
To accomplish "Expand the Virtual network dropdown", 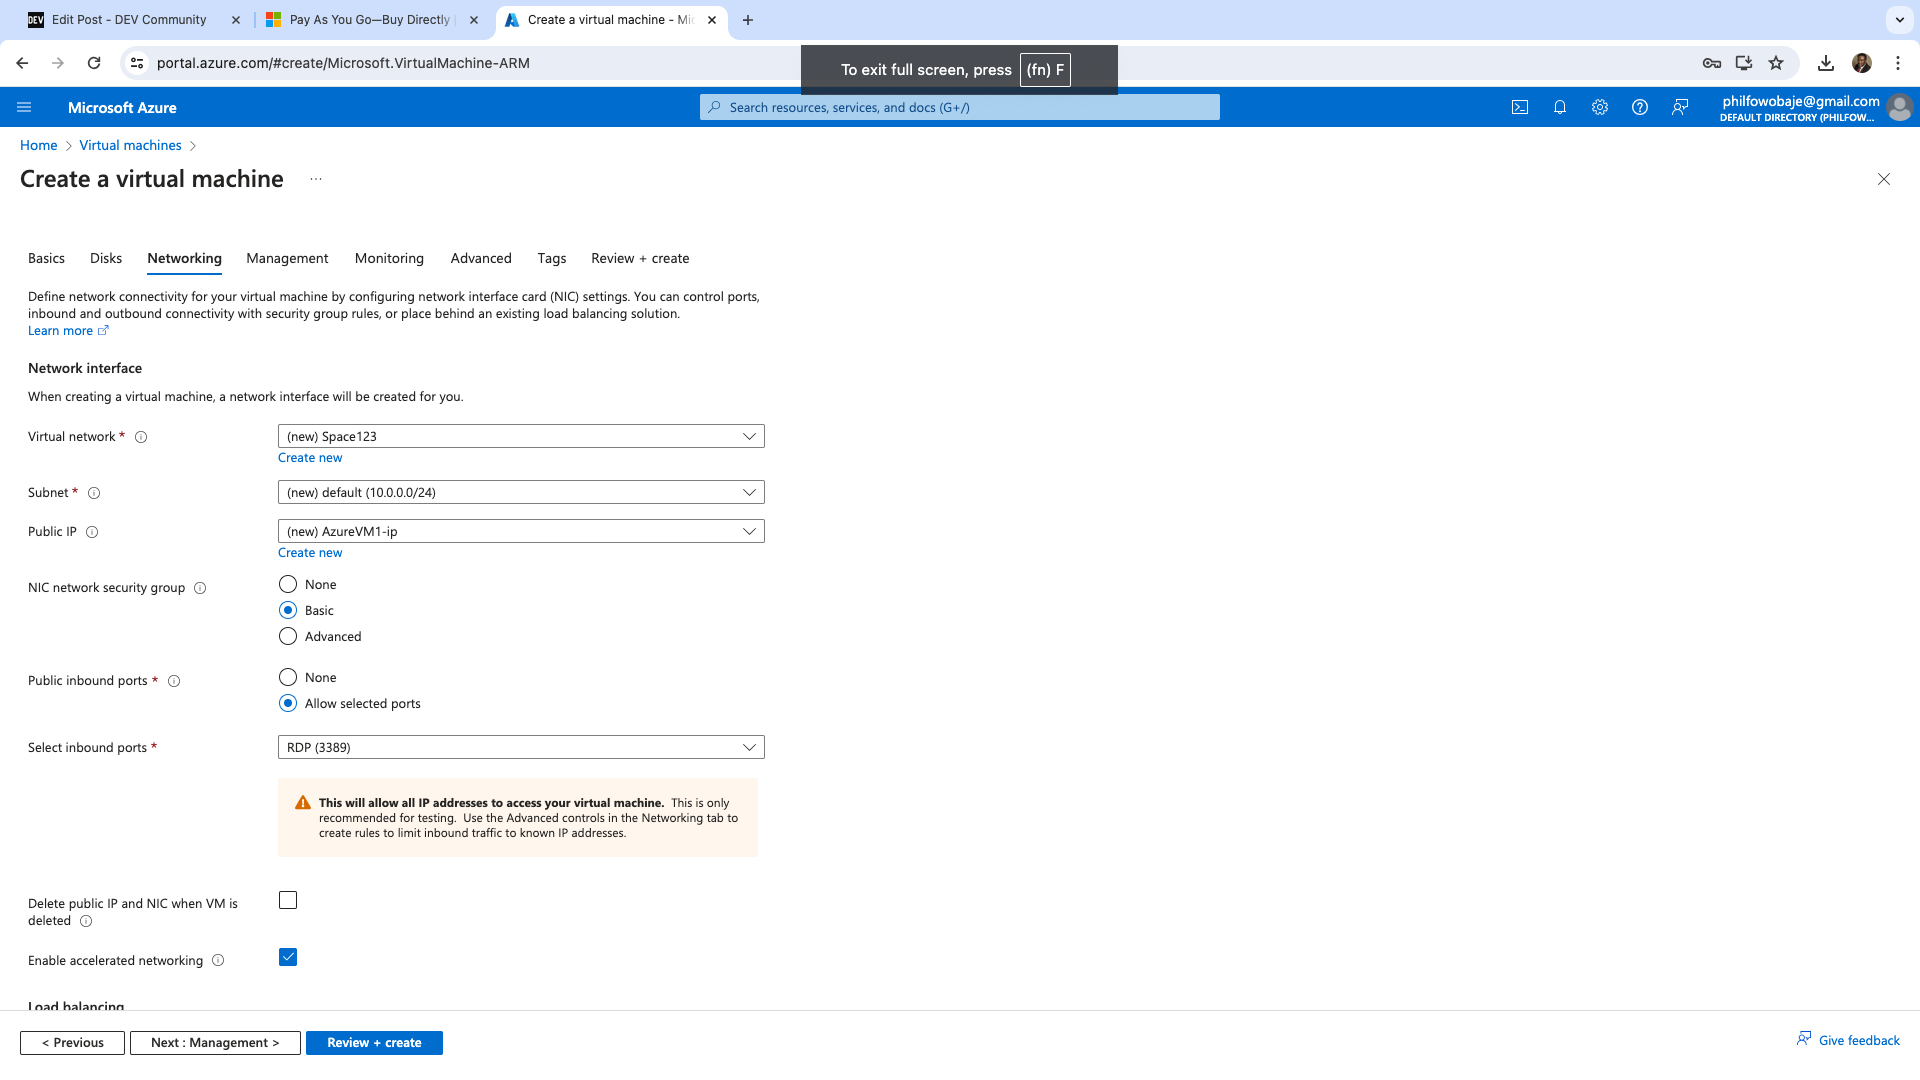I will click(521, 437).
